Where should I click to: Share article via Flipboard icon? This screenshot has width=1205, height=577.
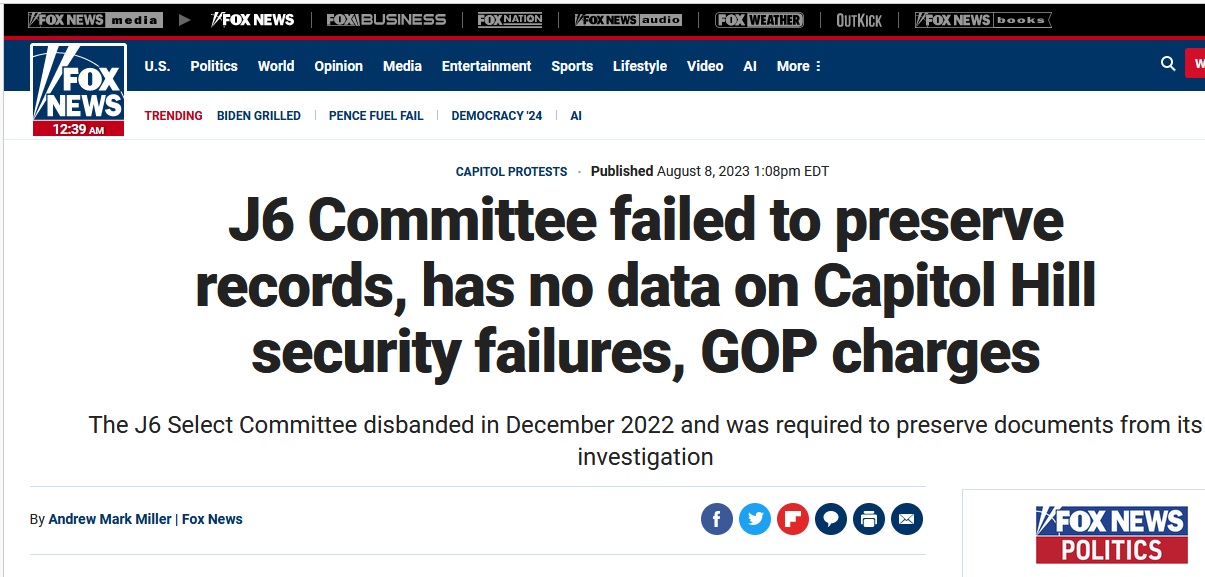[793, 519]
